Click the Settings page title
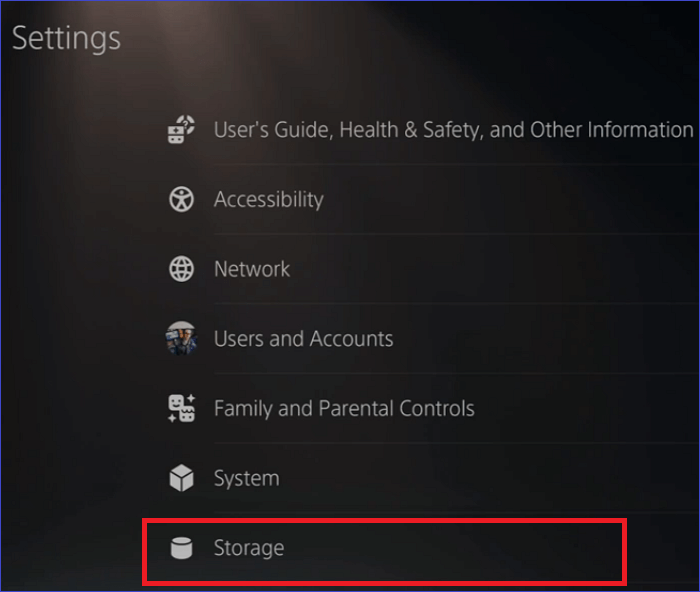 pos(66,39)
